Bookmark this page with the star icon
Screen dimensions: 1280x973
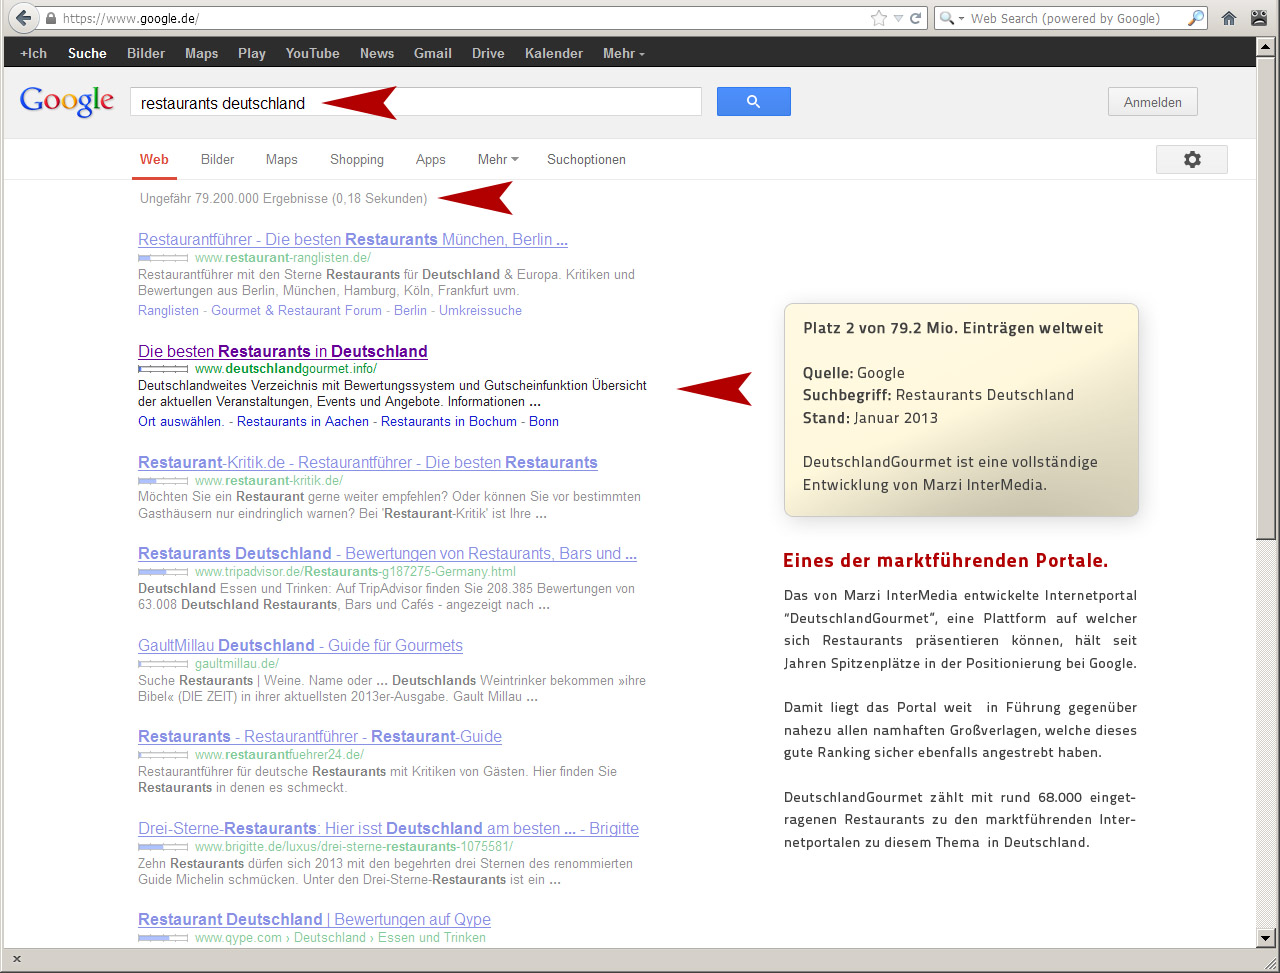(879, 18)
